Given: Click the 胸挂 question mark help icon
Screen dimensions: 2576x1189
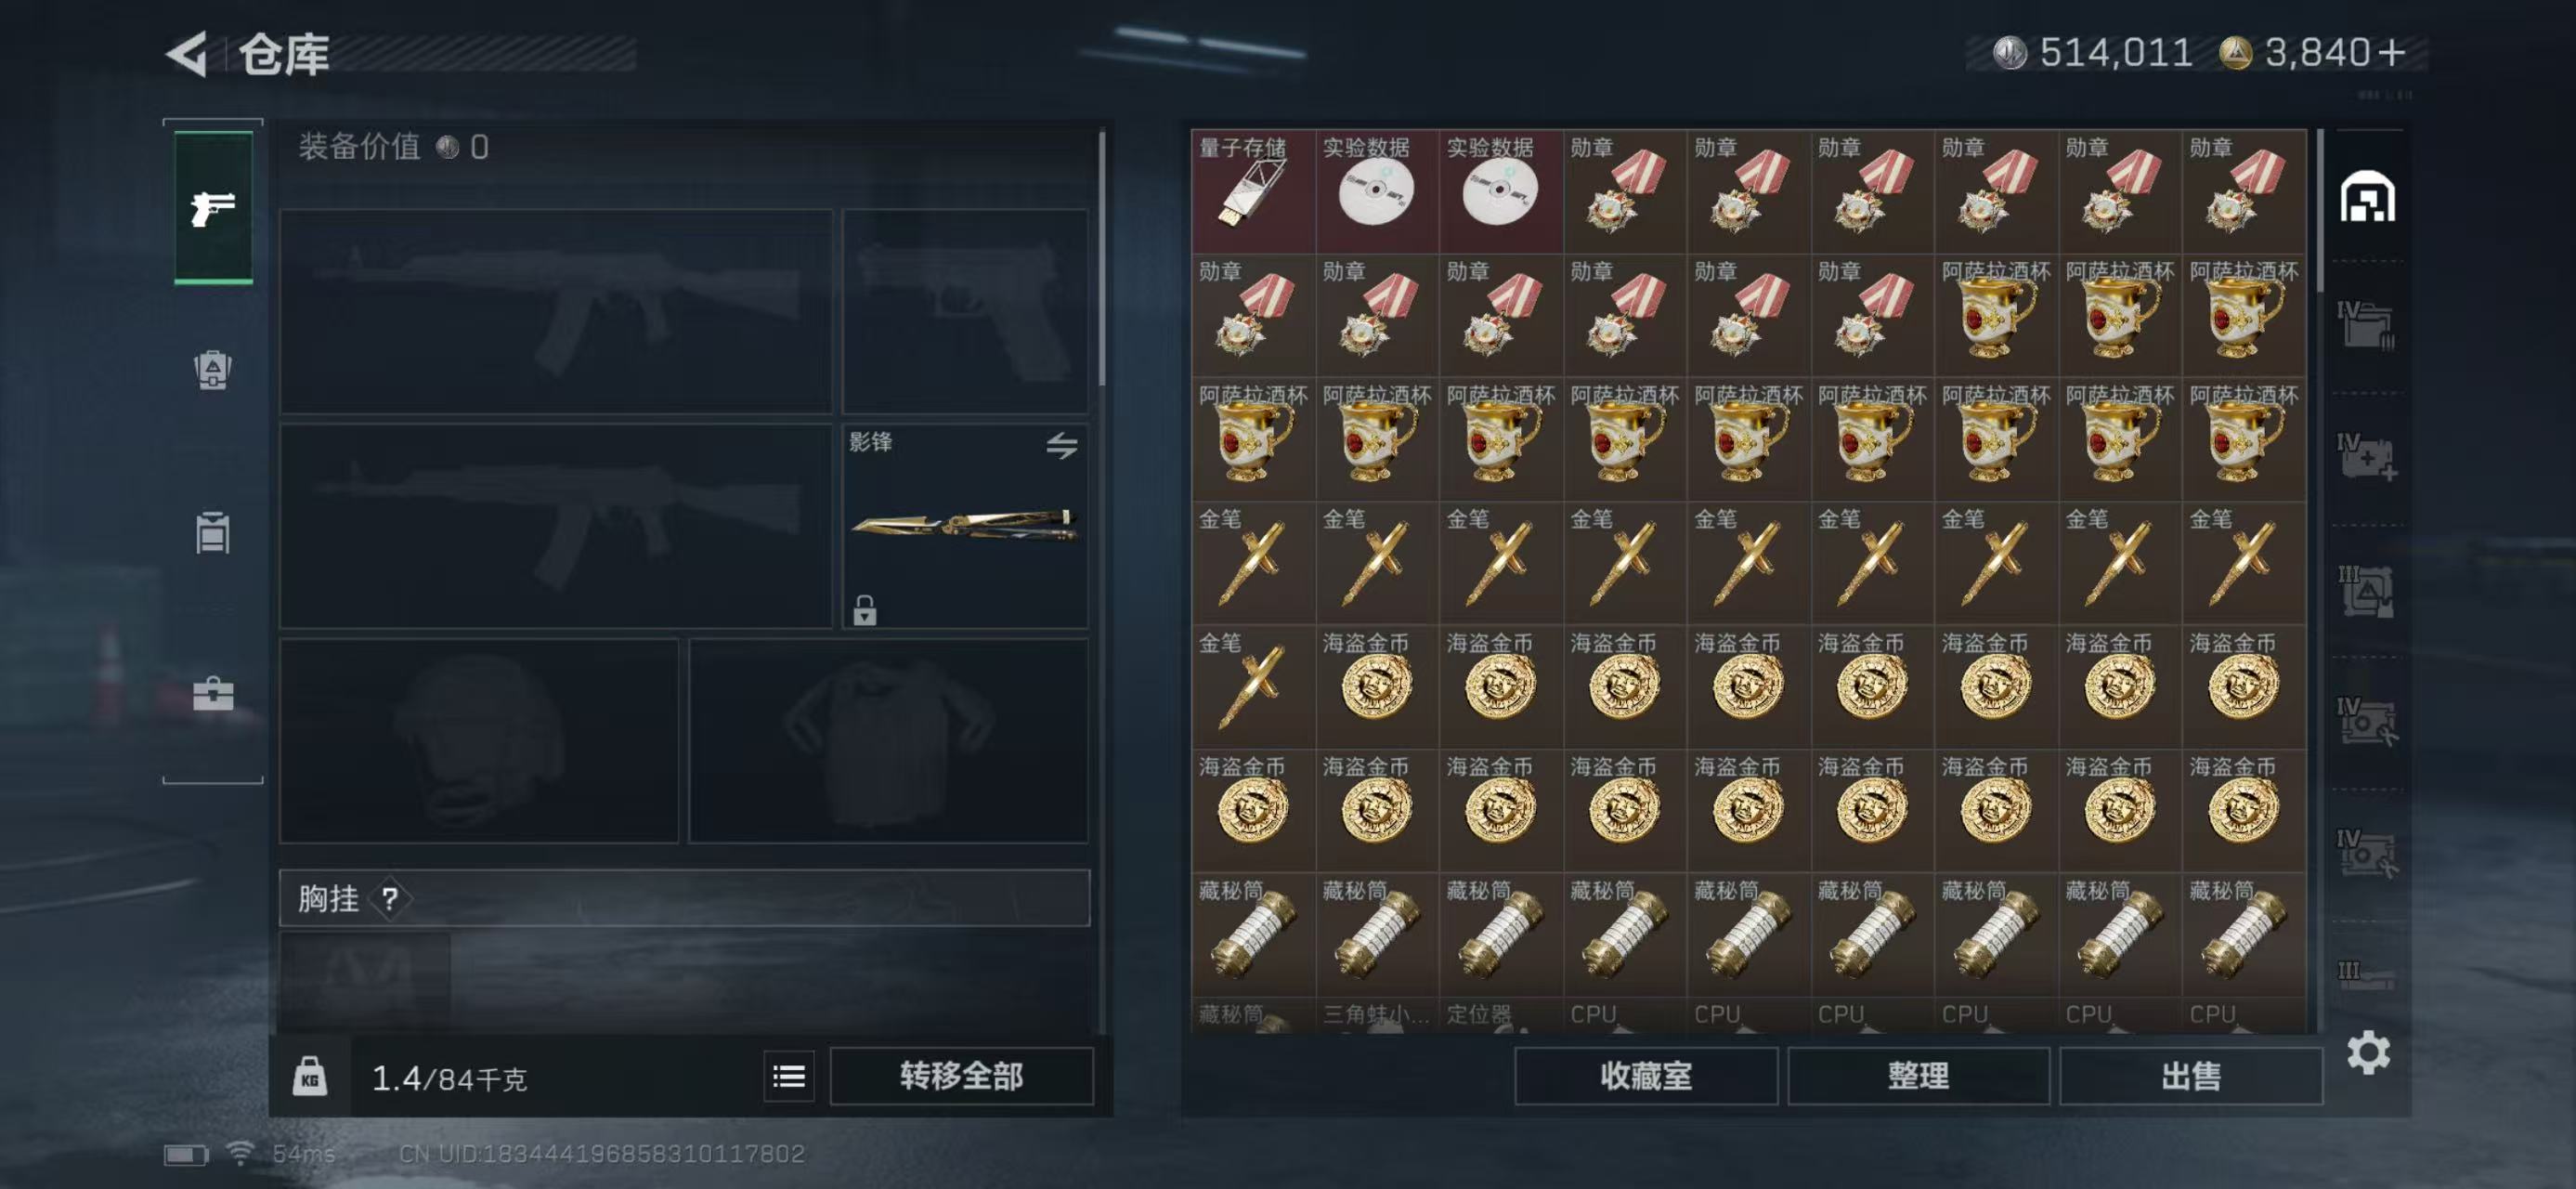Looking at the screenshot, I should 390,898.
